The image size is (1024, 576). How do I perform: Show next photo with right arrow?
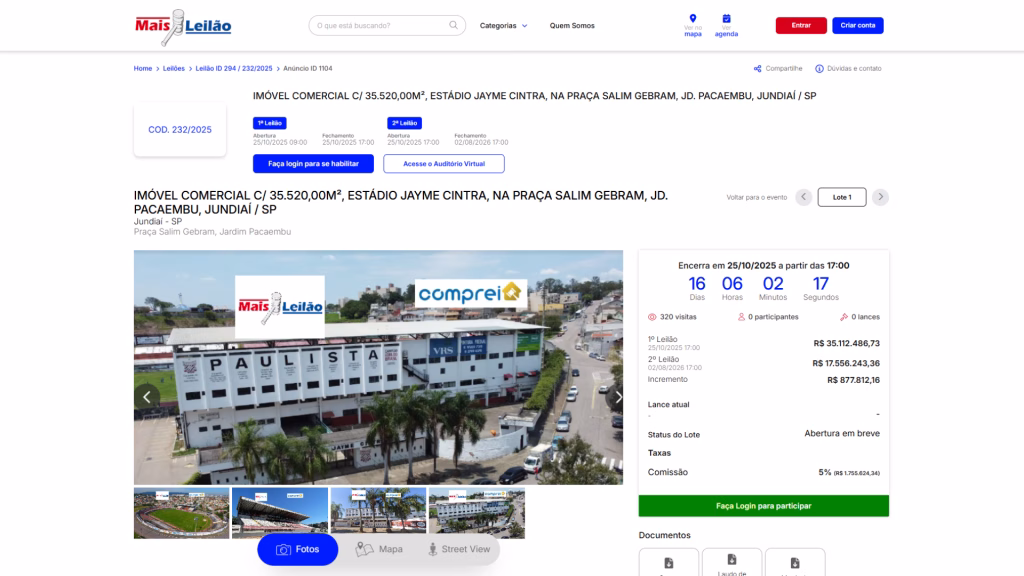point(617,397)
